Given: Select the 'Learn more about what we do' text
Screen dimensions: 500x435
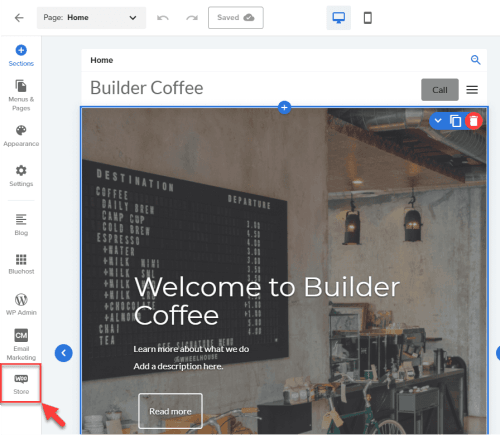Looking at the screenshot, I should 191,349.
